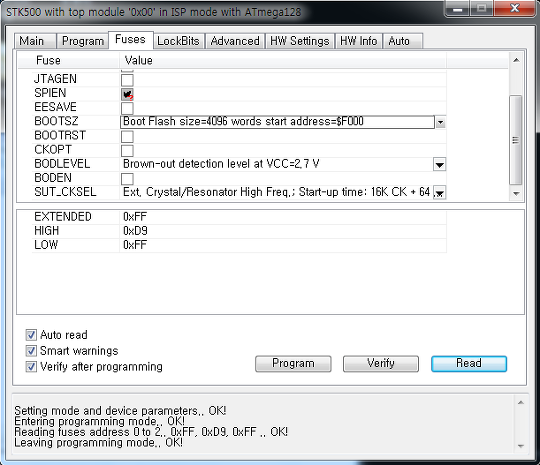This screenshot has width=540, height=465.
Task: Open the HW Info tab
Action: click(359, 41)
